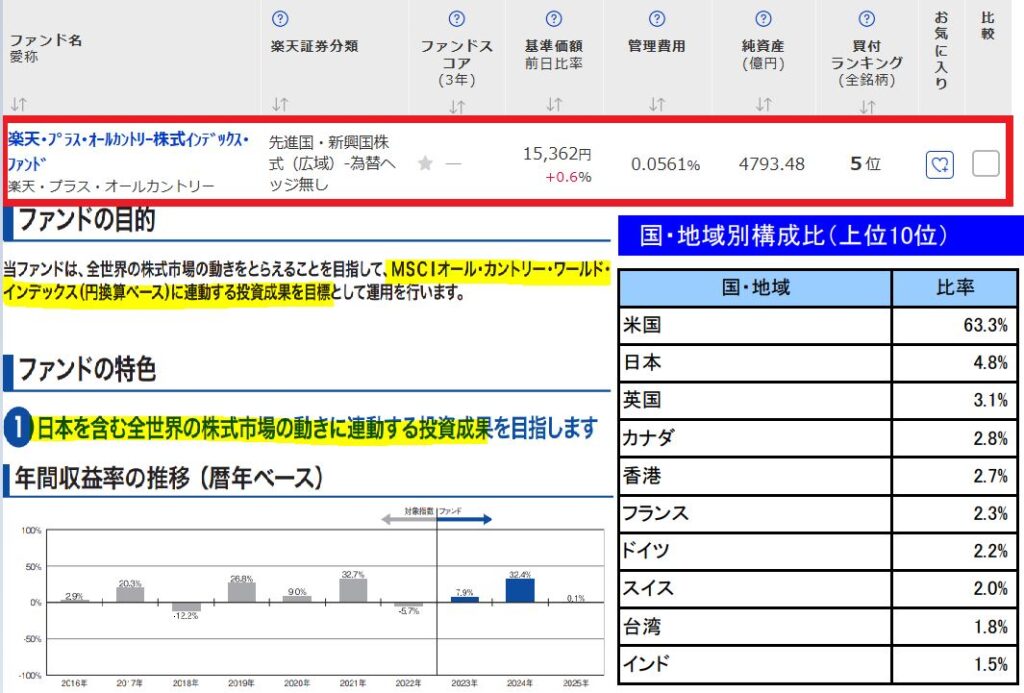The width and height of the screenshot is (1024, 693).
Task: Sort by 買付ランキング using sort arrows
Action: pyautogui.click(x=867, y=106)
